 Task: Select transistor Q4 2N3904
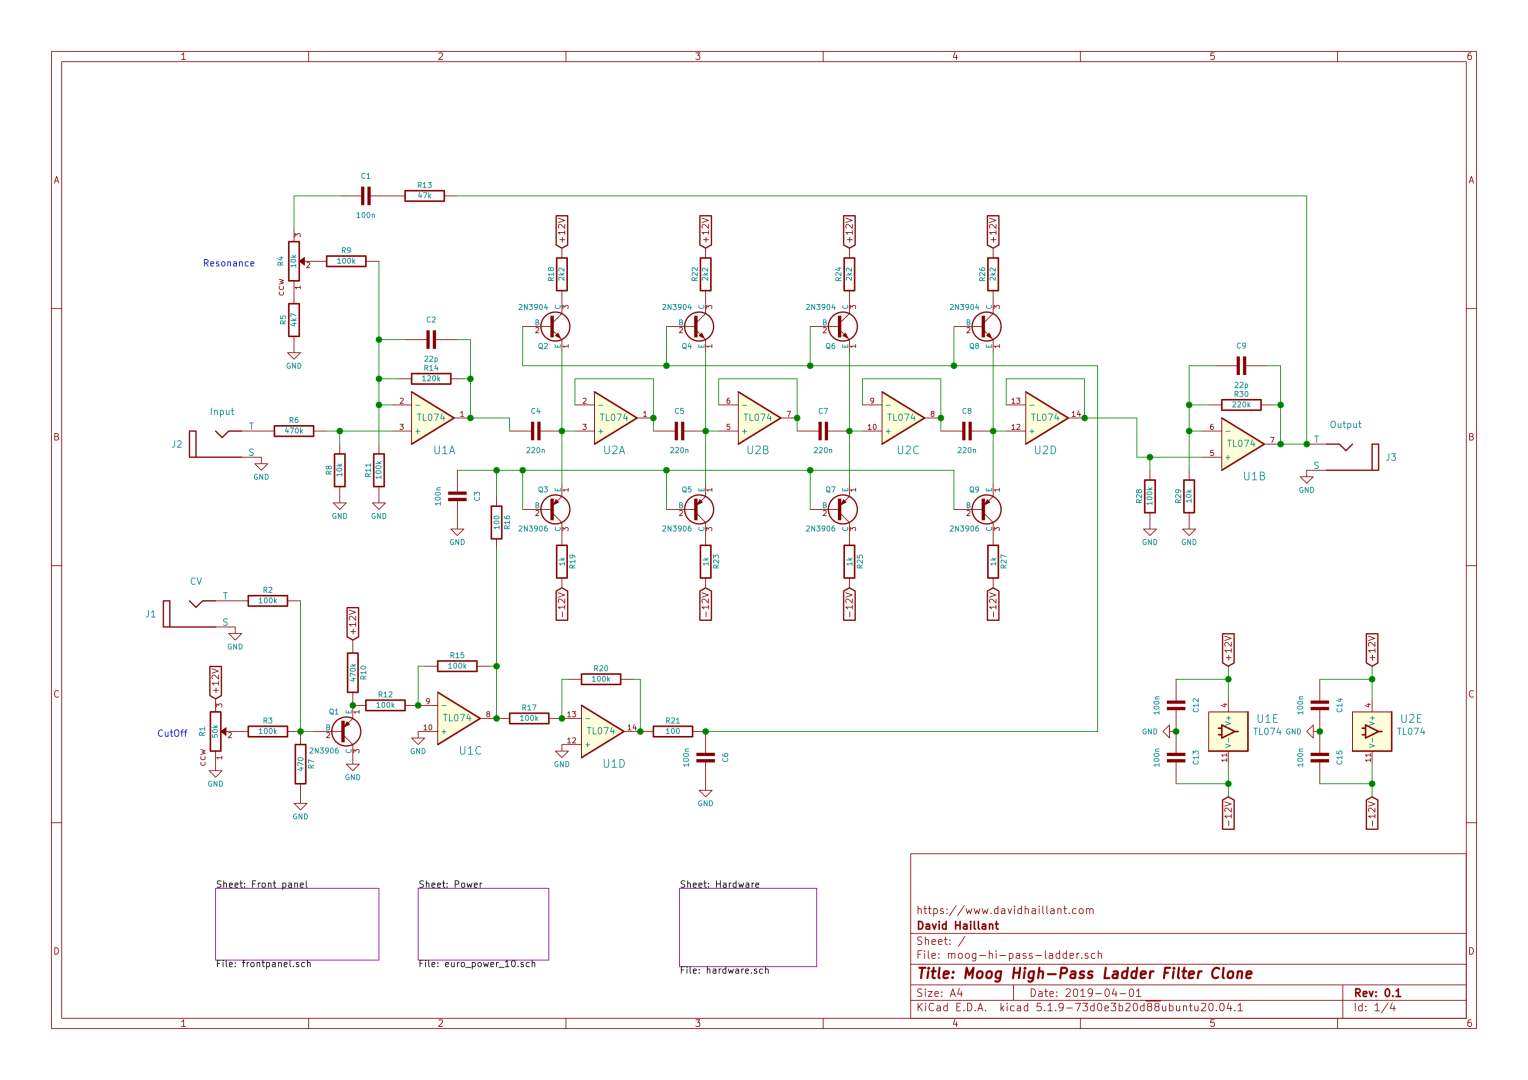tap(700, 326)
